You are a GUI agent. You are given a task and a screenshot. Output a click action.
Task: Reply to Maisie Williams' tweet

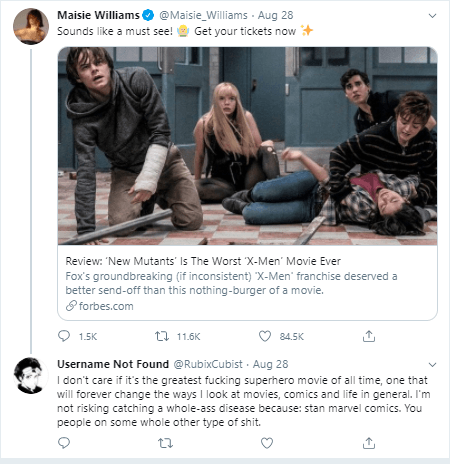(64, 336)
